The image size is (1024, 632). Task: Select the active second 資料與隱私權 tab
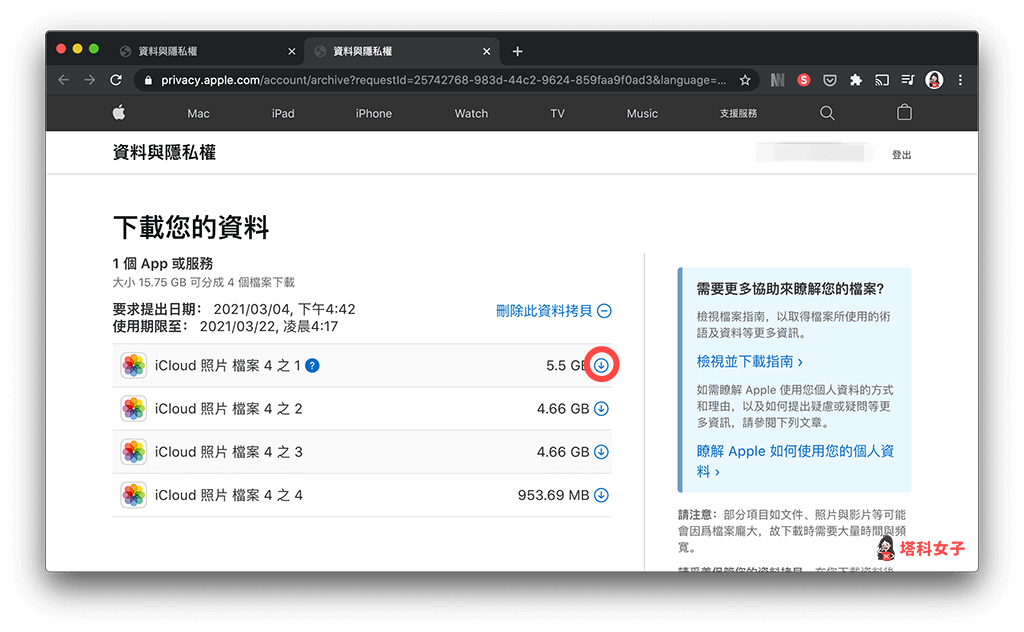402,51
